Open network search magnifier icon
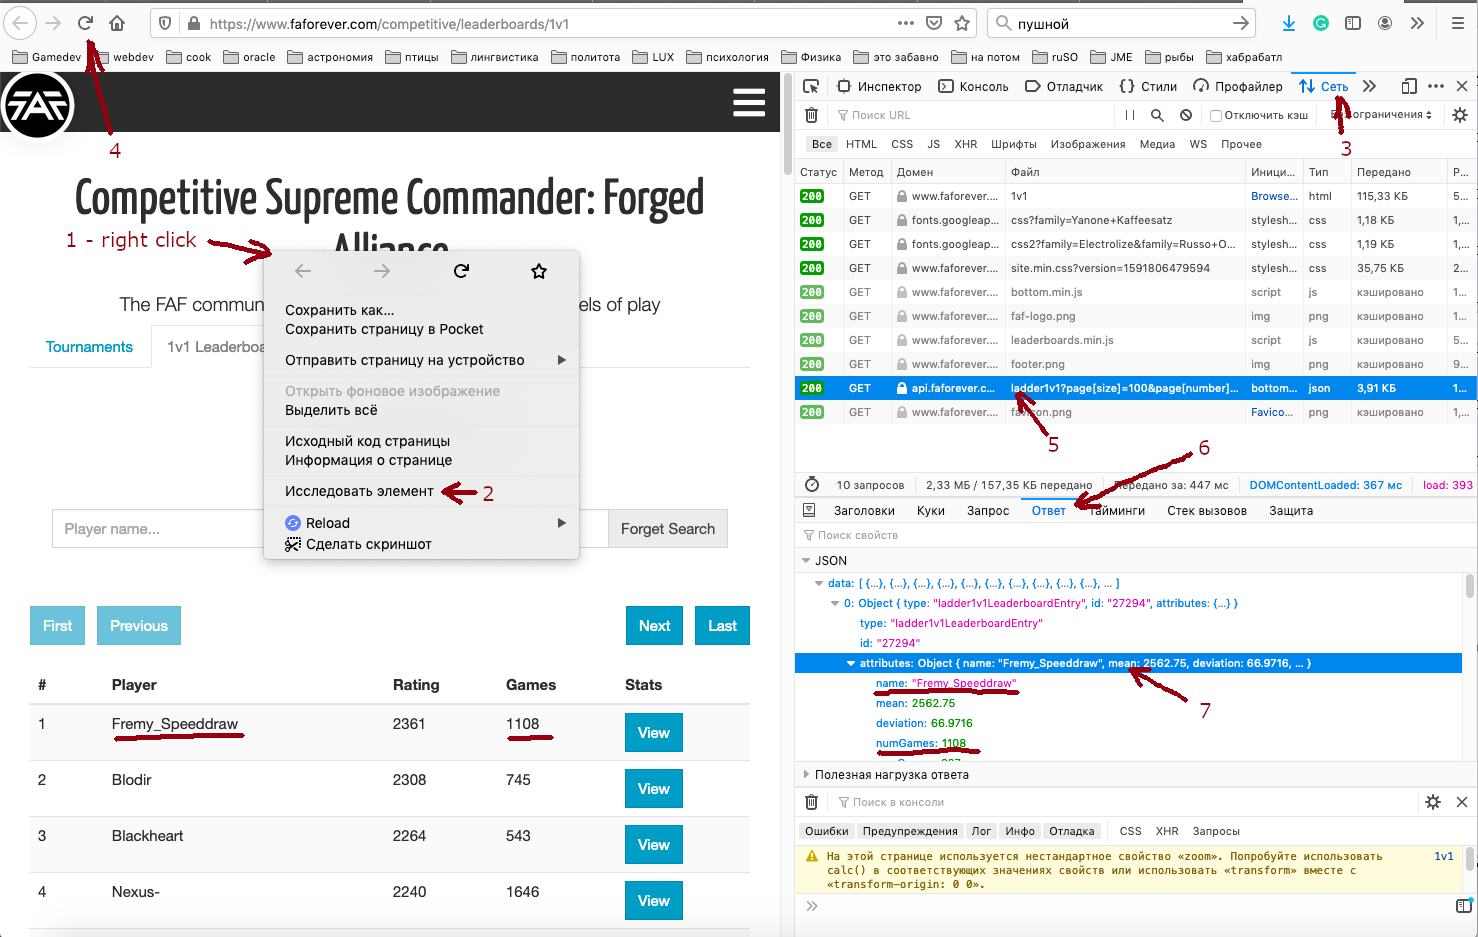The width and height of the screenshot is (1478, 937). tap(1157, 115)
